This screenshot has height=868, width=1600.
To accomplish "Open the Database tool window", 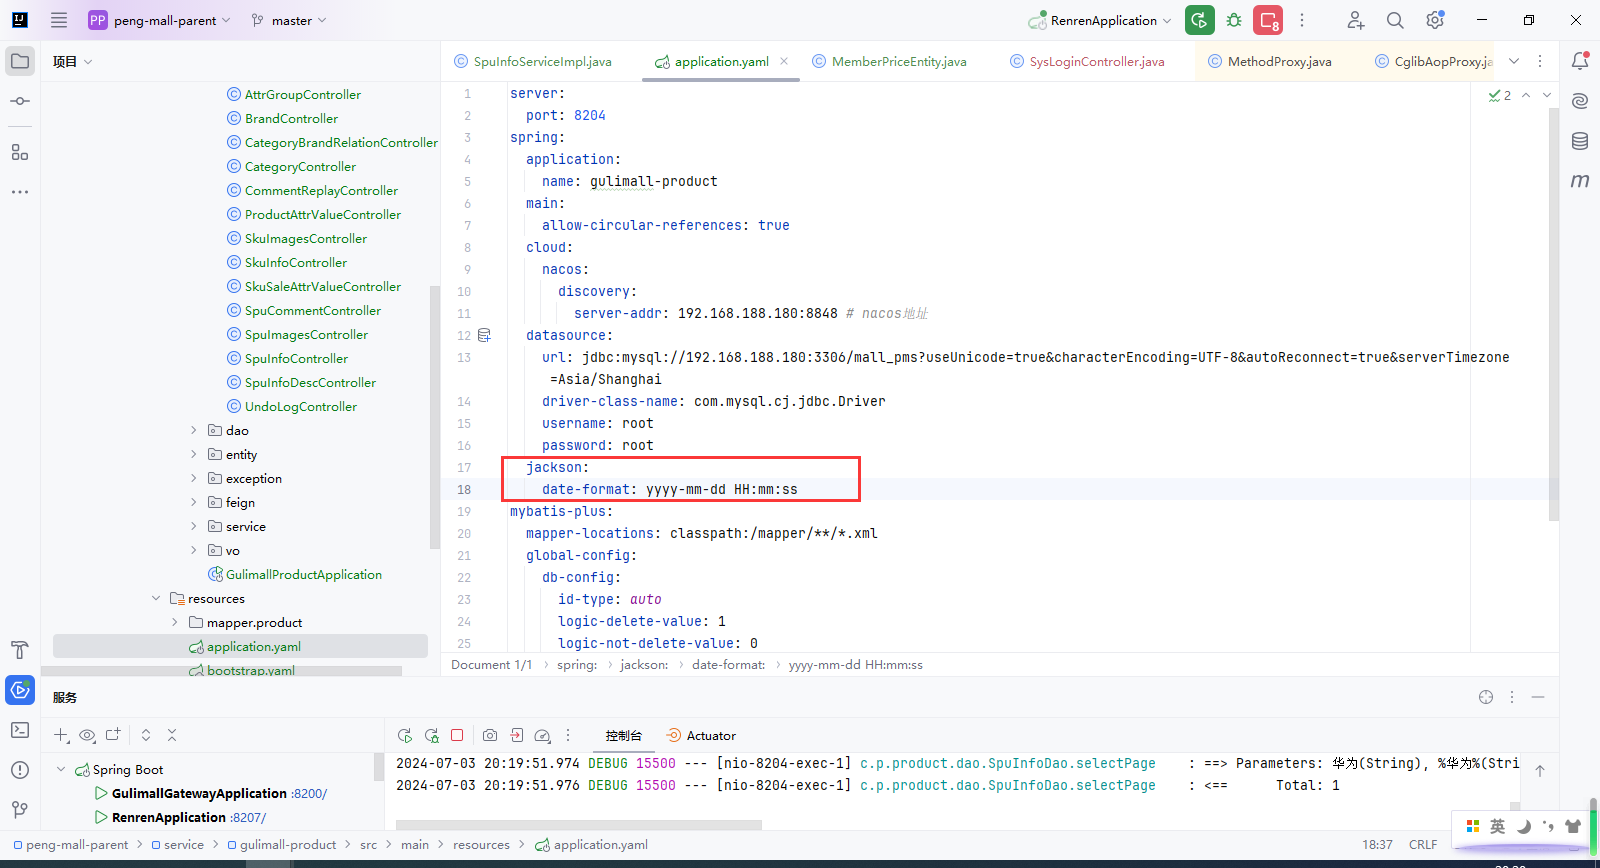I will [x=1580, y=141].
